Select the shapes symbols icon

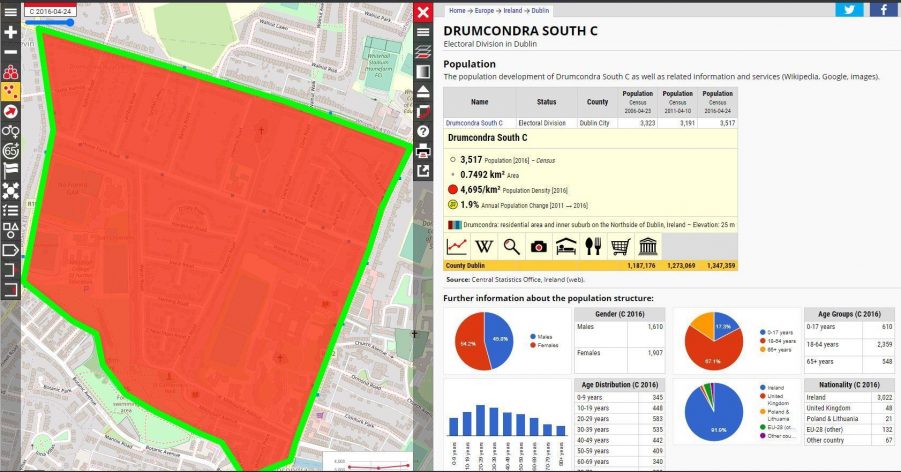(x=10, y=230)
